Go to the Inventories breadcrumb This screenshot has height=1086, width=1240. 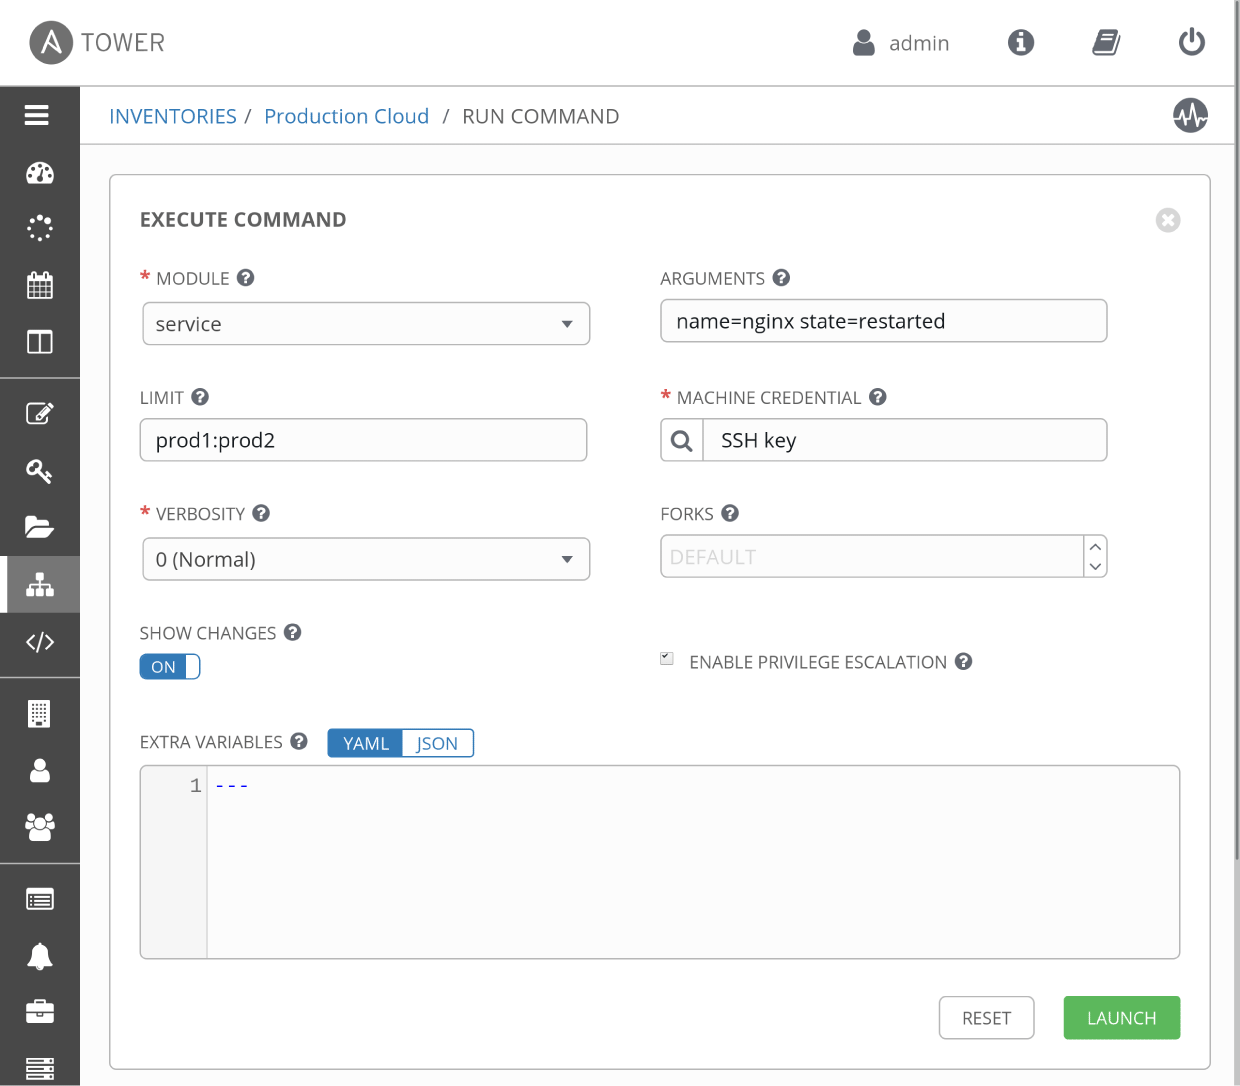(x=173, y=116)
